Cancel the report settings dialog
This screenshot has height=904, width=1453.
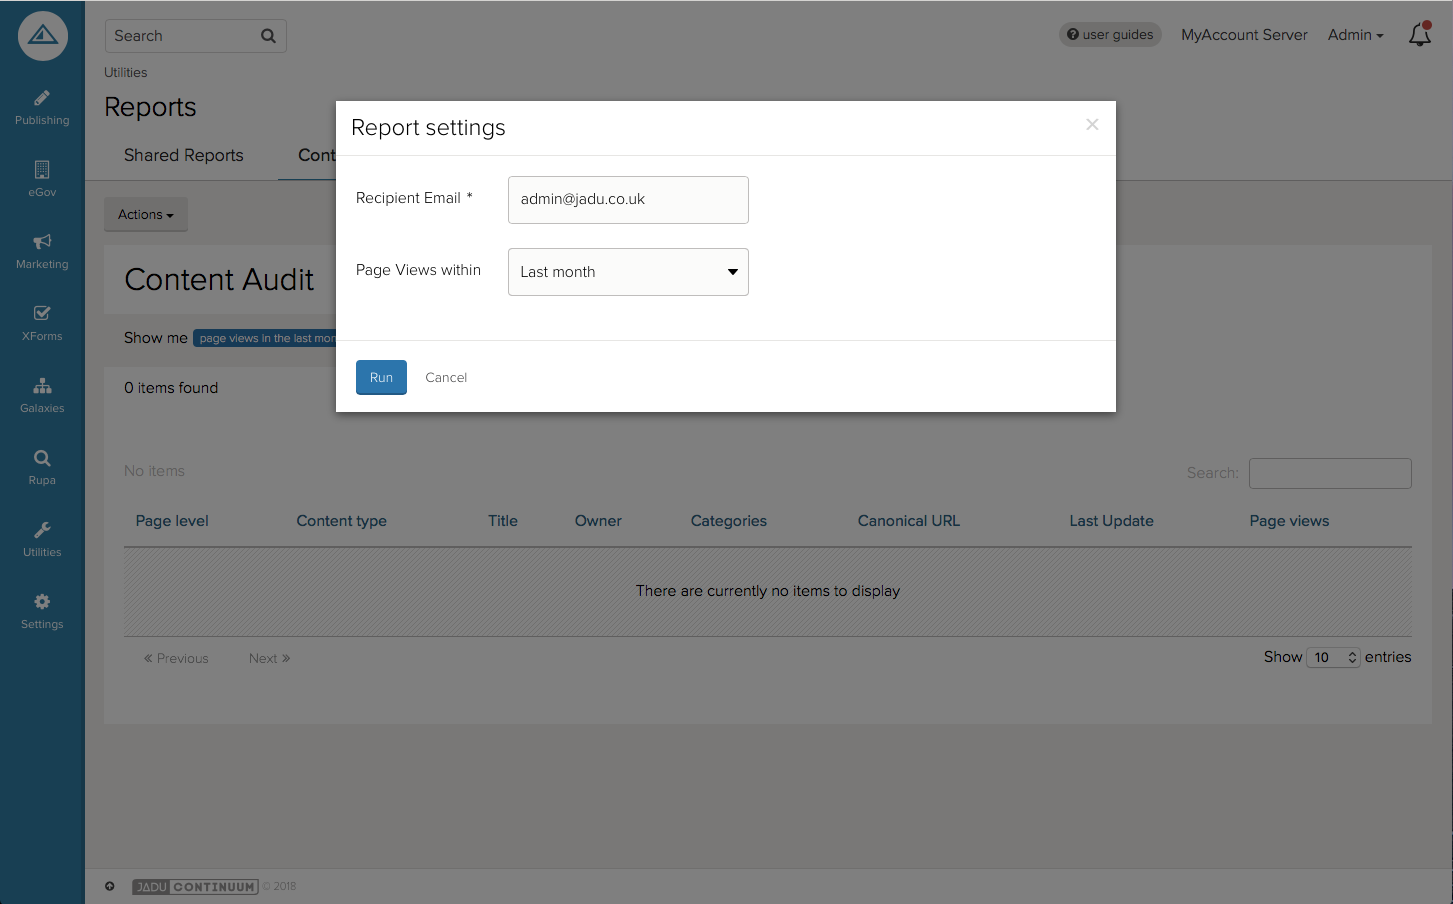click(446, 377)
